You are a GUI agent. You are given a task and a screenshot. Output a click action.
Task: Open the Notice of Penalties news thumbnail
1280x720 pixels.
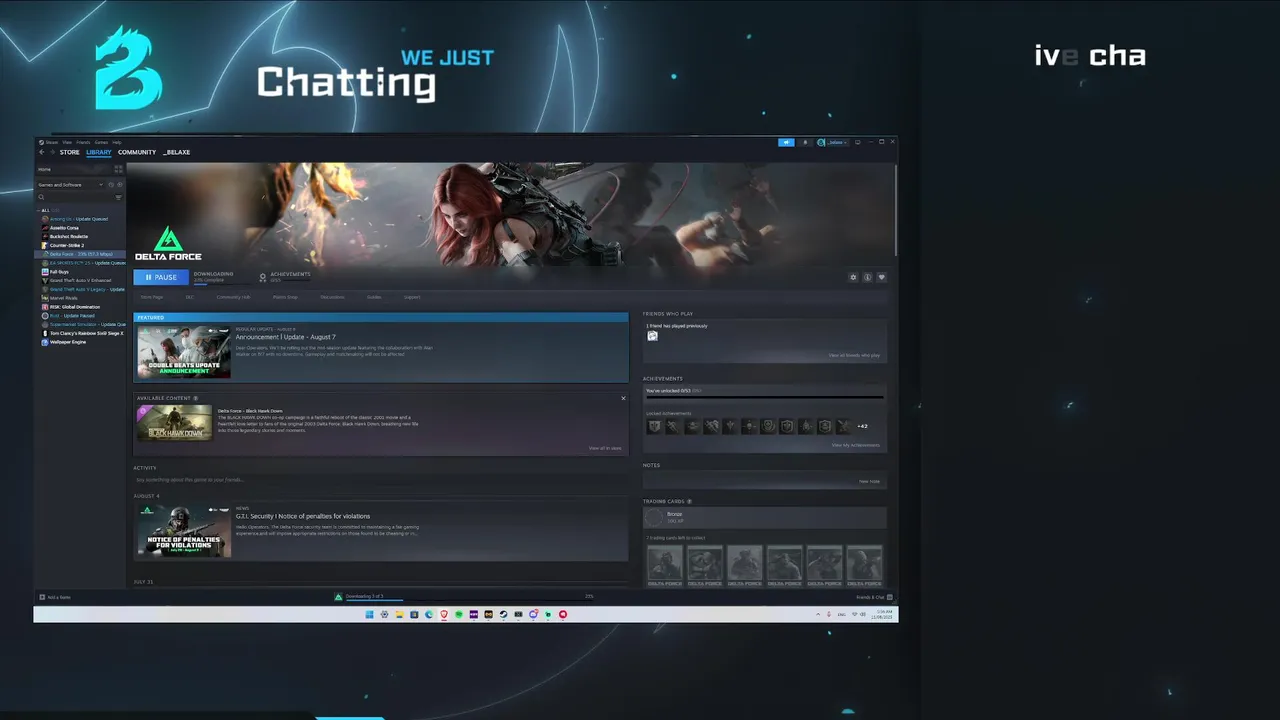tap(184, 531)
